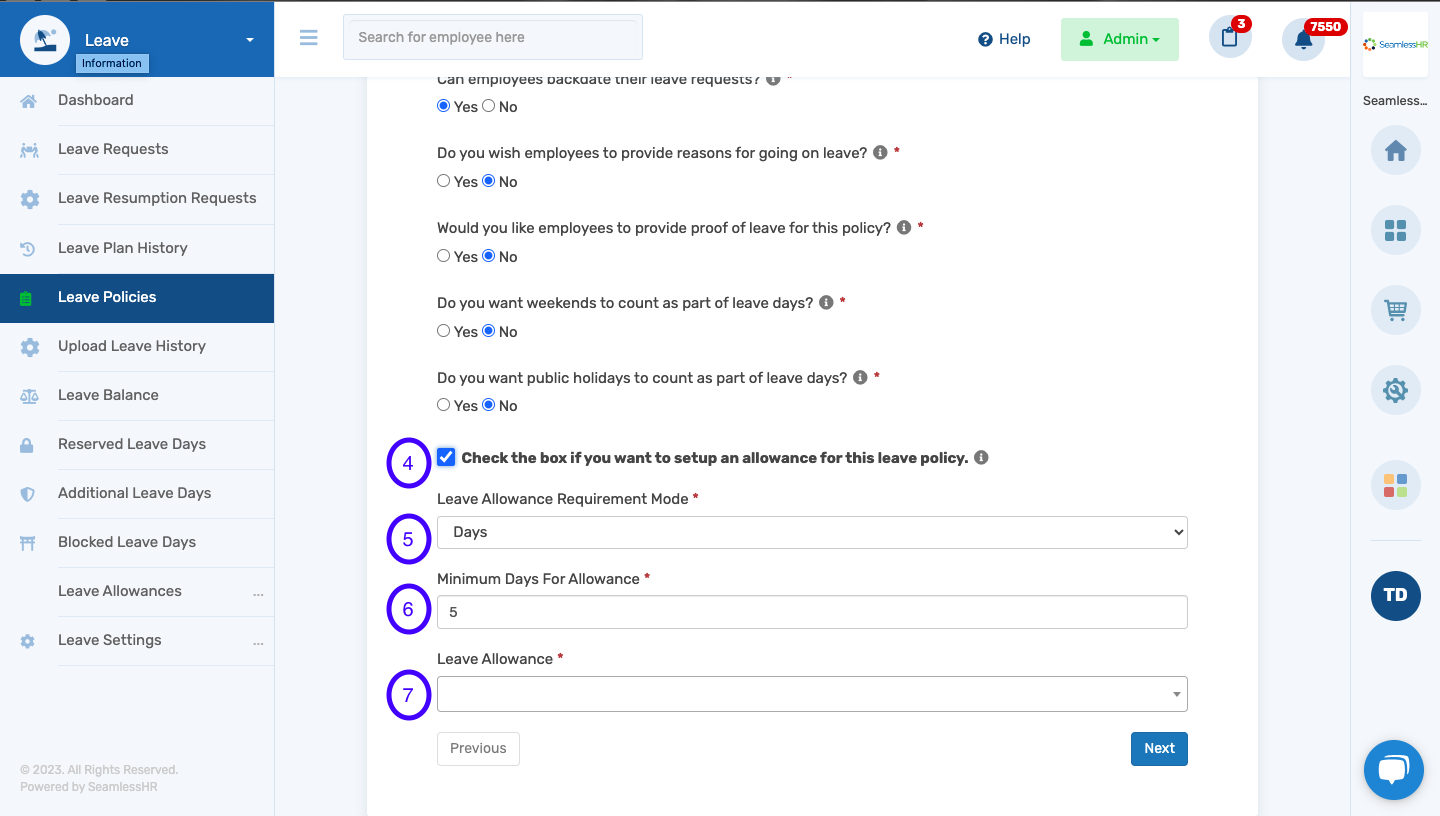
Task: Click the home icon in right sidebar
Action: (x=1395, y=151)
